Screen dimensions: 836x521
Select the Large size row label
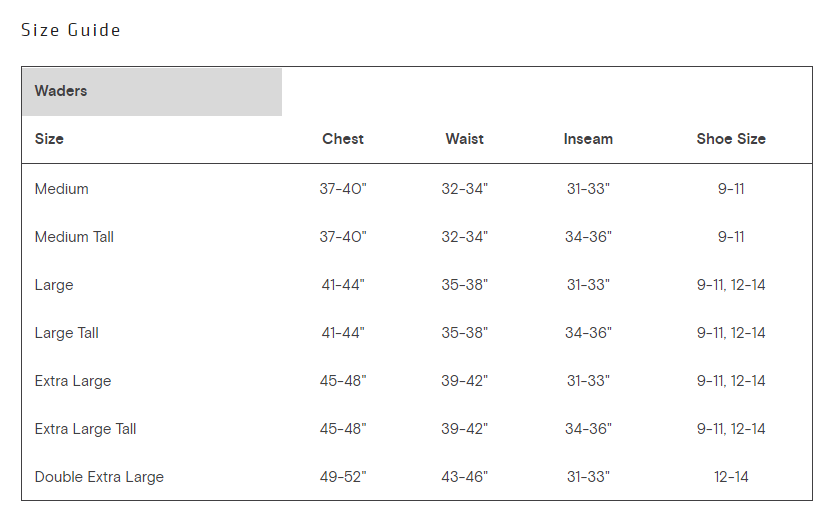[x=54, y=285]
